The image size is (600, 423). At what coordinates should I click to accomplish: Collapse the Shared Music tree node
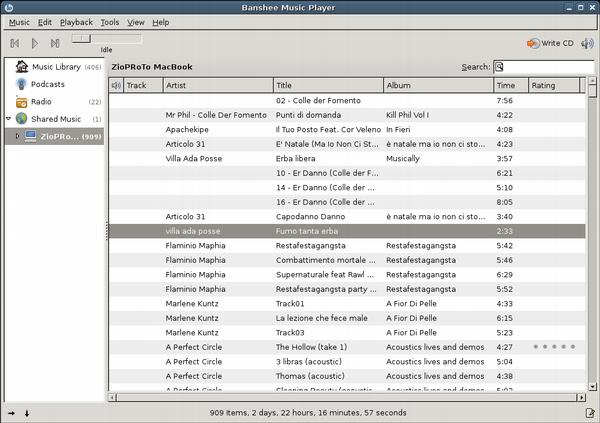[8, 119]
